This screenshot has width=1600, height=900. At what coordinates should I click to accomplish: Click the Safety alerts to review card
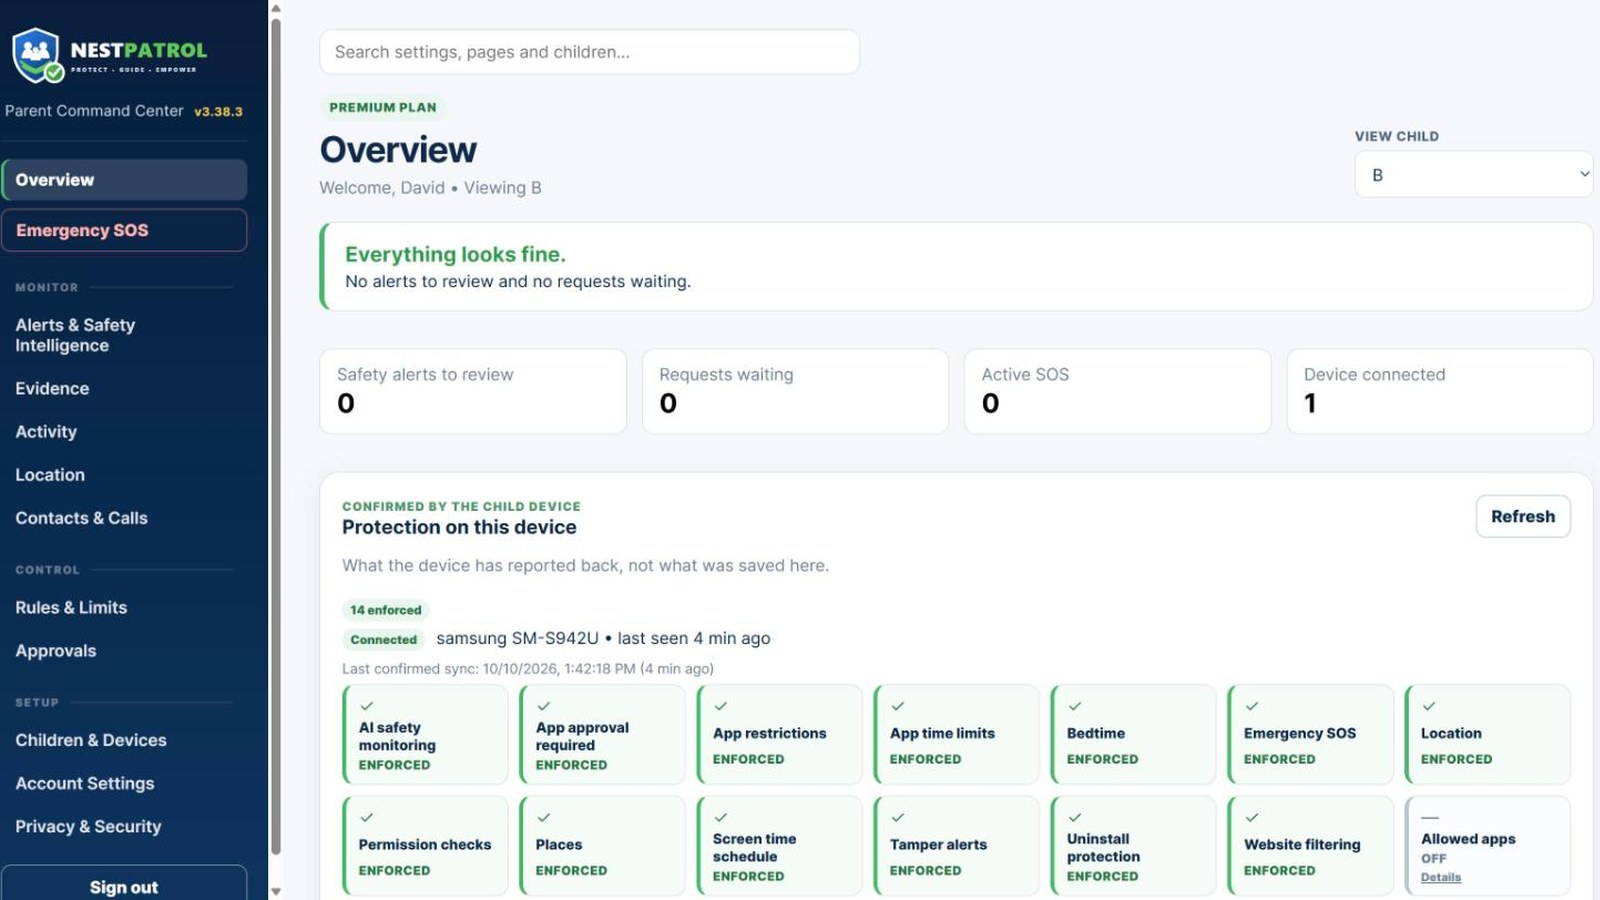[473, 391]
